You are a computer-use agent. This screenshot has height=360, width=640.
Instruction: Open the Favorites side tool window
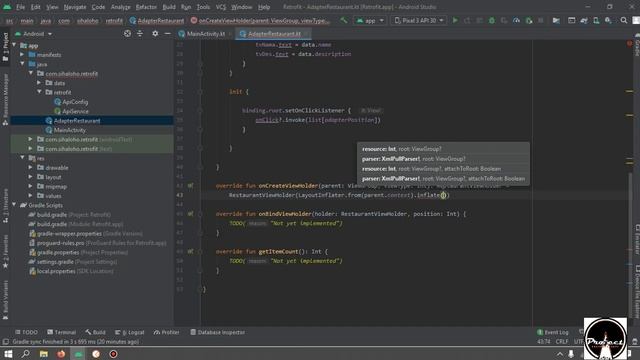[x=5, y=251]
